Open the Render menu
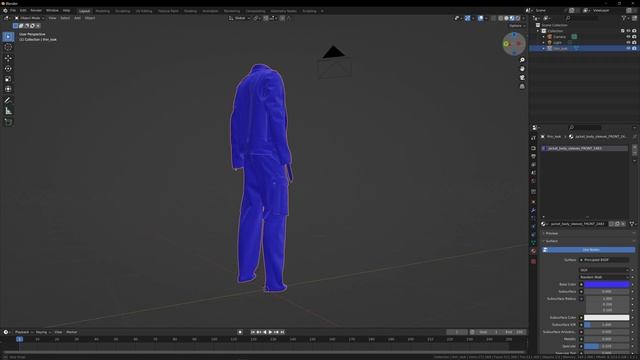This screenshot has height=360, width=640. [x=36, y=11]
